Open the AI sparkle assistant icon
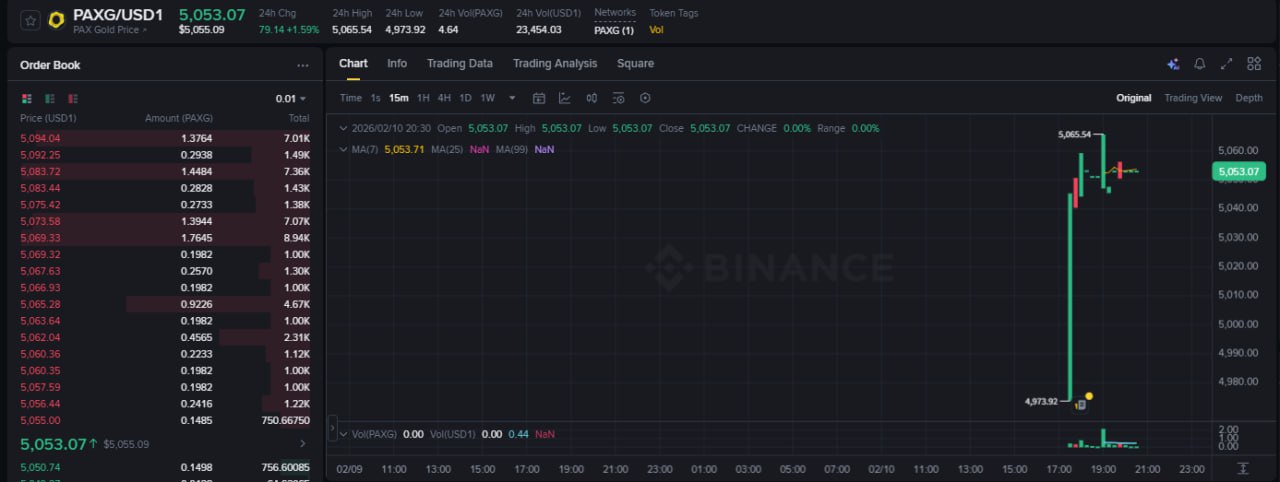This screenshot has width=1280, height=482. [x=1173, y=64]
